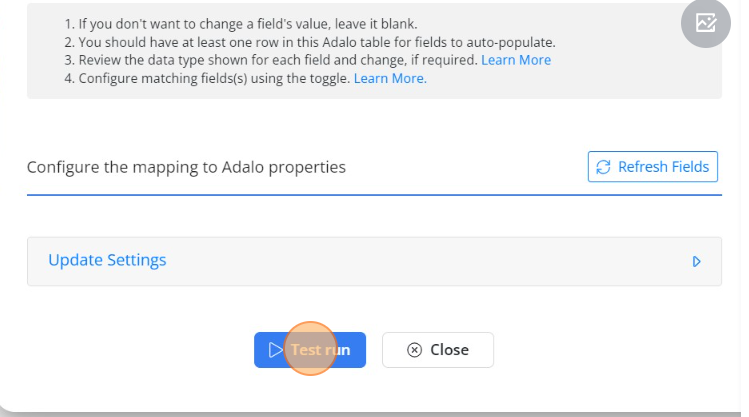Image resolution: width=749 pixels, height=417 pixels.
Task: Click instruction two about Adalo table rows
Action: tap(310, 42)
